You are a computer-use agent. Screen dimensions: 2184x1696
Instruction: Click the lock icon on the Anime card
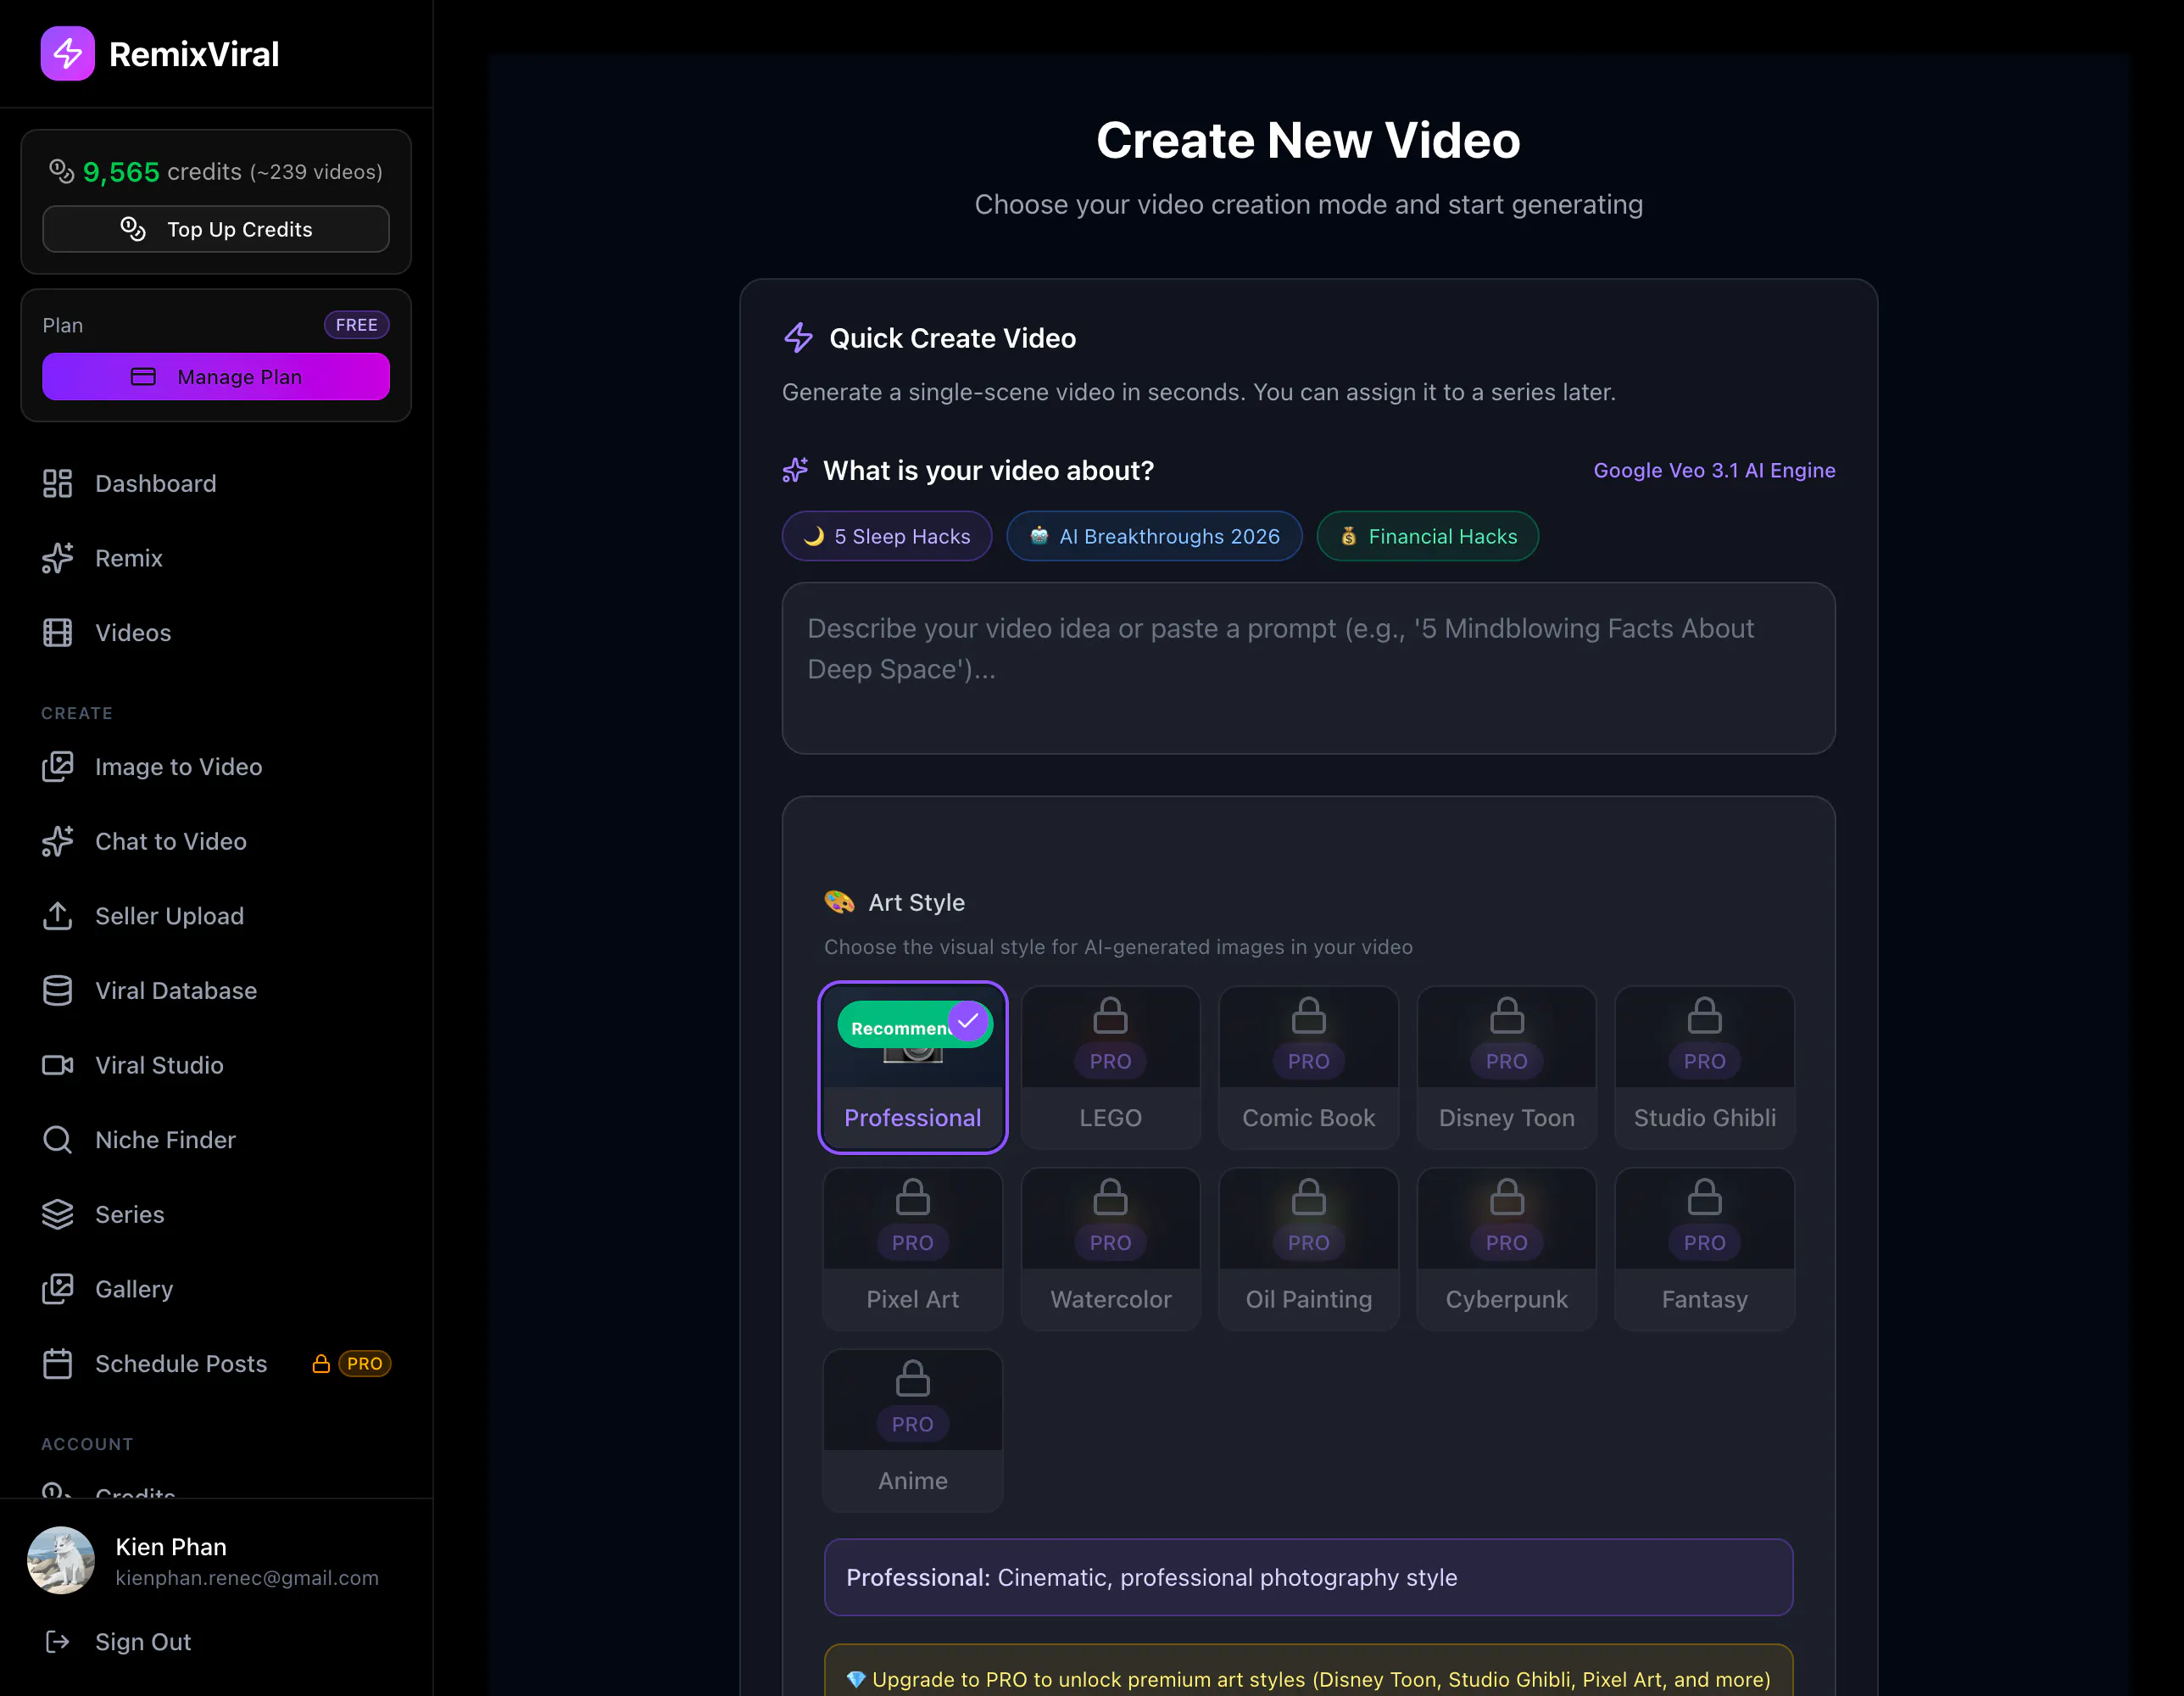point(912,1378)
